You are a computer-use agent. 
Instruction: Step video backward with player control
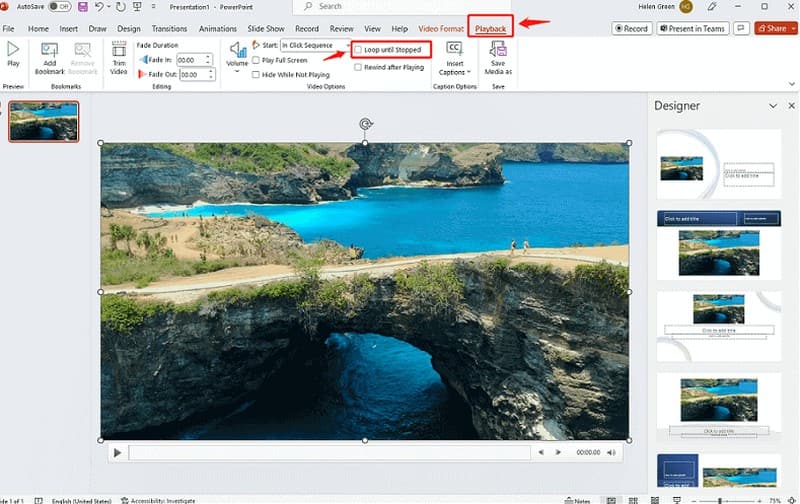pyautogui.click(x=541, y=452)
